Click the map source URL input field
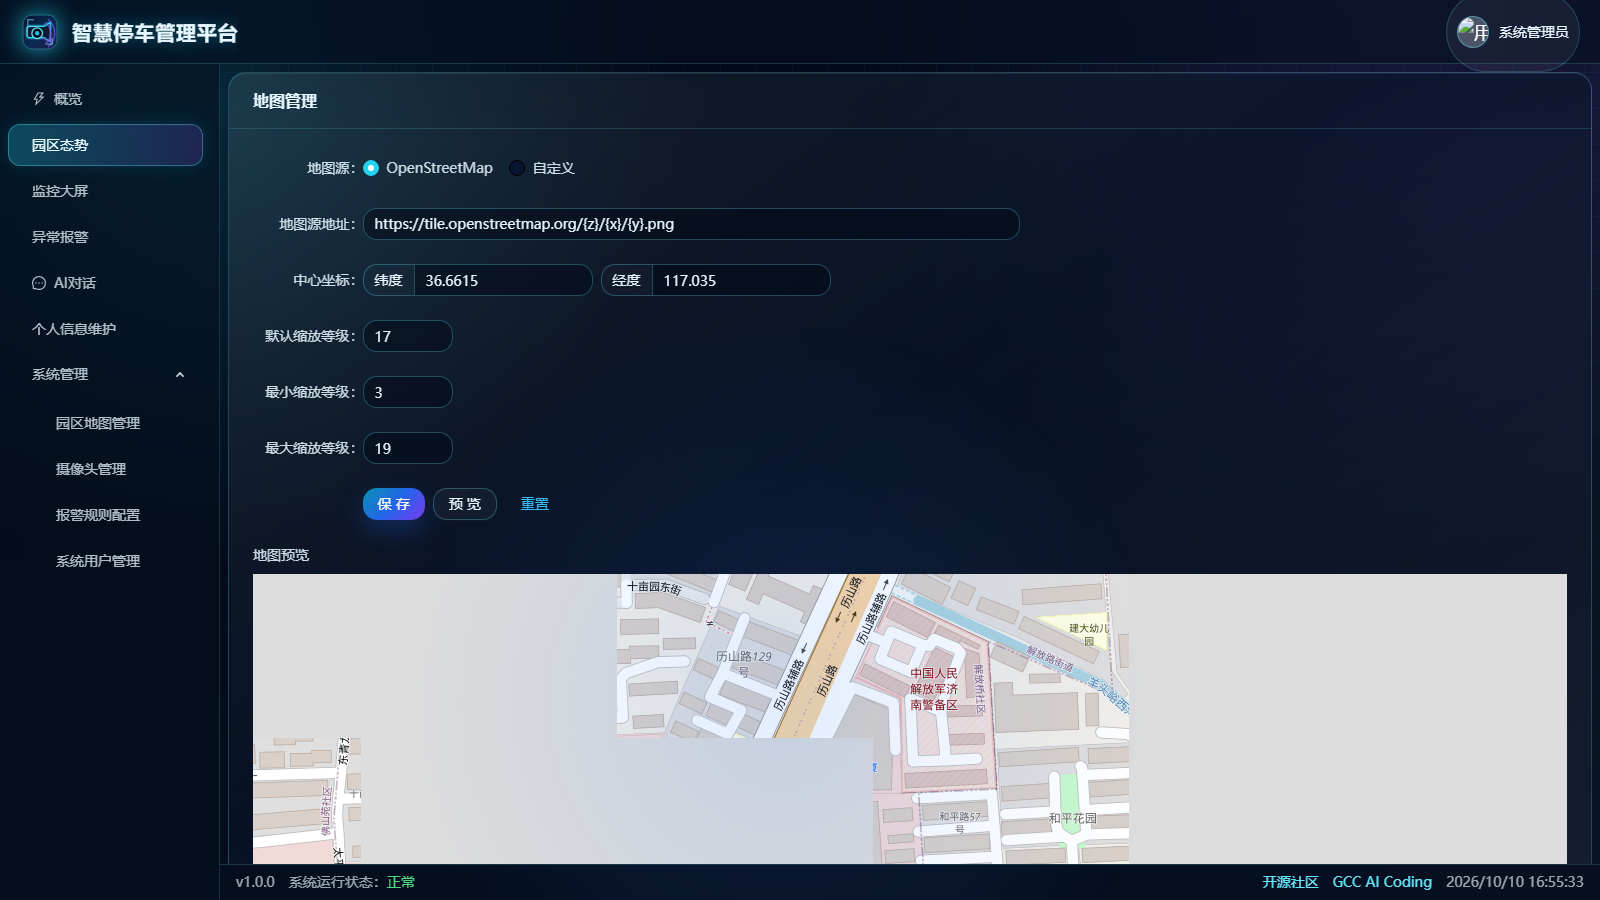 pos(691,224)
